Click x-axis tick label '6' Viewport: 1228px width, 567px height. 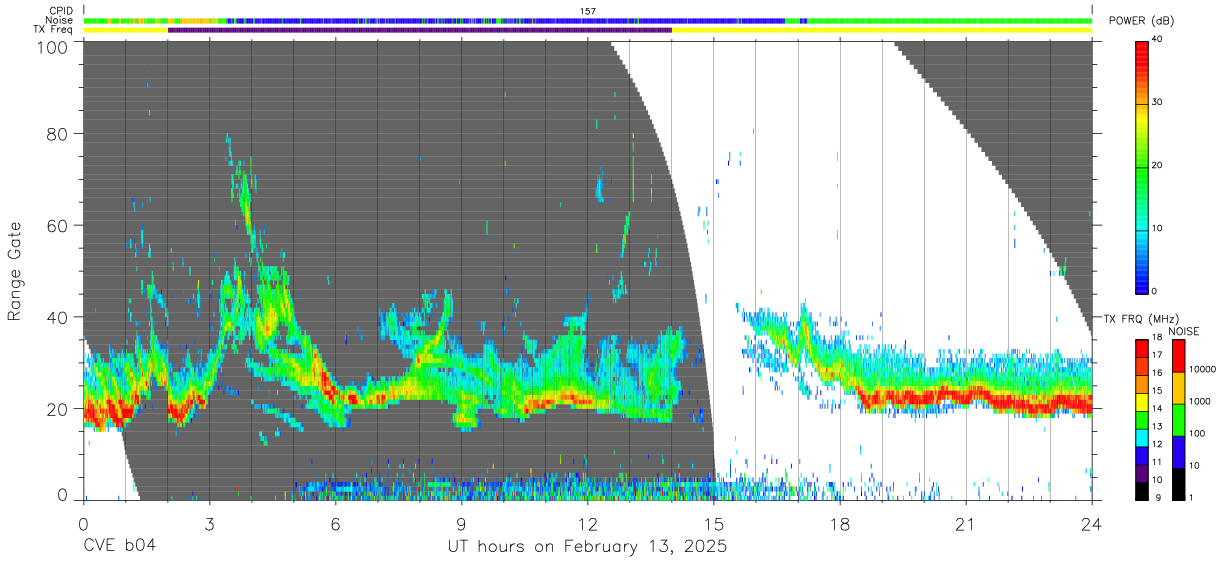click(335, 524)
